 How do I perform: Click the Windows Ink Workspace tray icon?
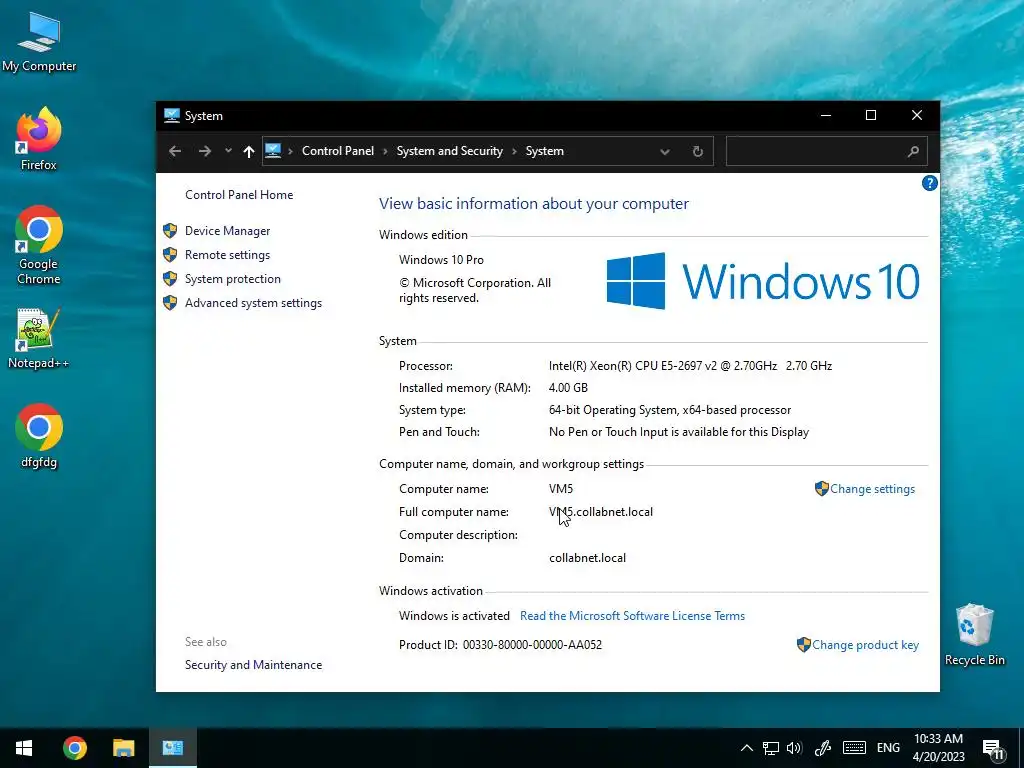click(823, 748)
